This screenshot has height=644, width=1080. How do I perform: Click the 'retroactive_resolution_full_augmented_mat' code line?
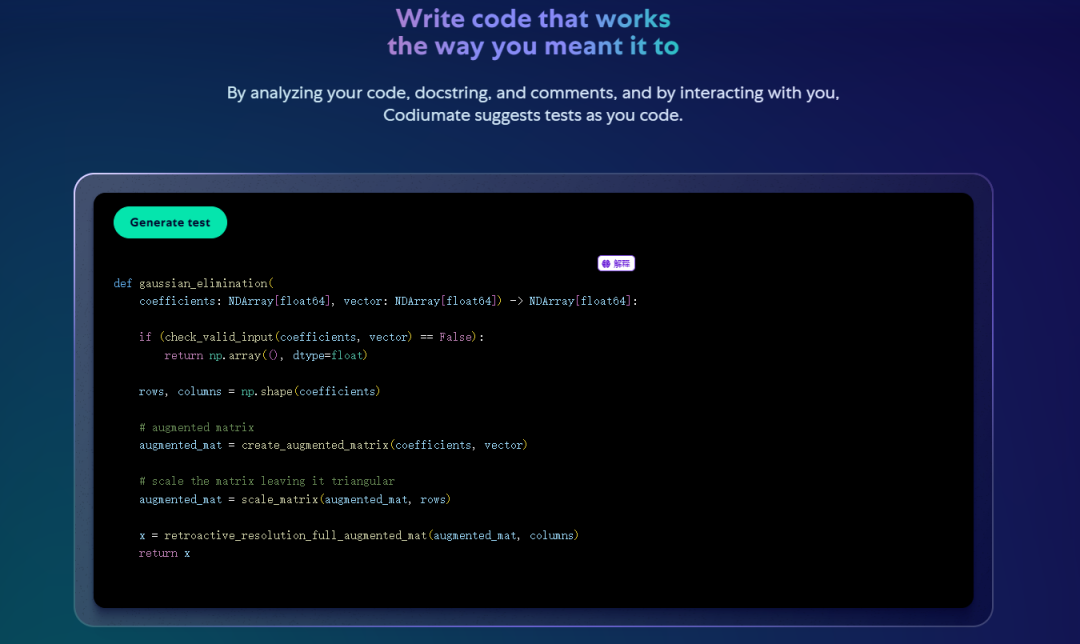tap(359, 535)
